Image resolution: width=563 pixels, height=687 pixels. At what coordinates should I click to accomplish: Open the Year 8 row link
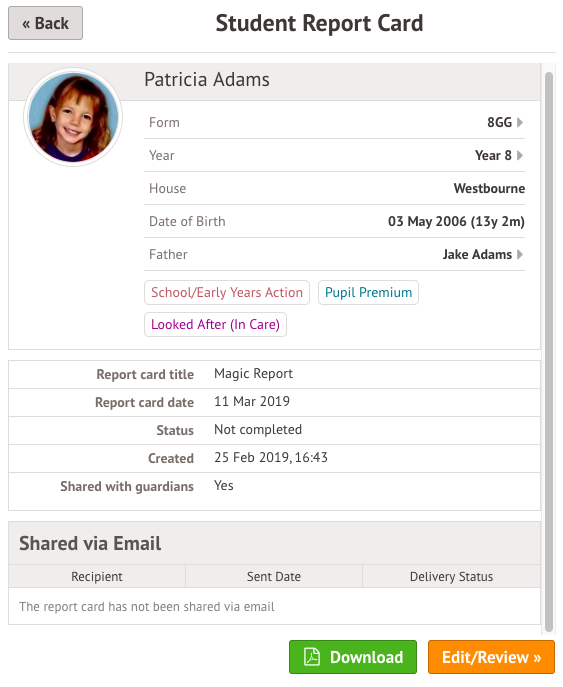334,155
